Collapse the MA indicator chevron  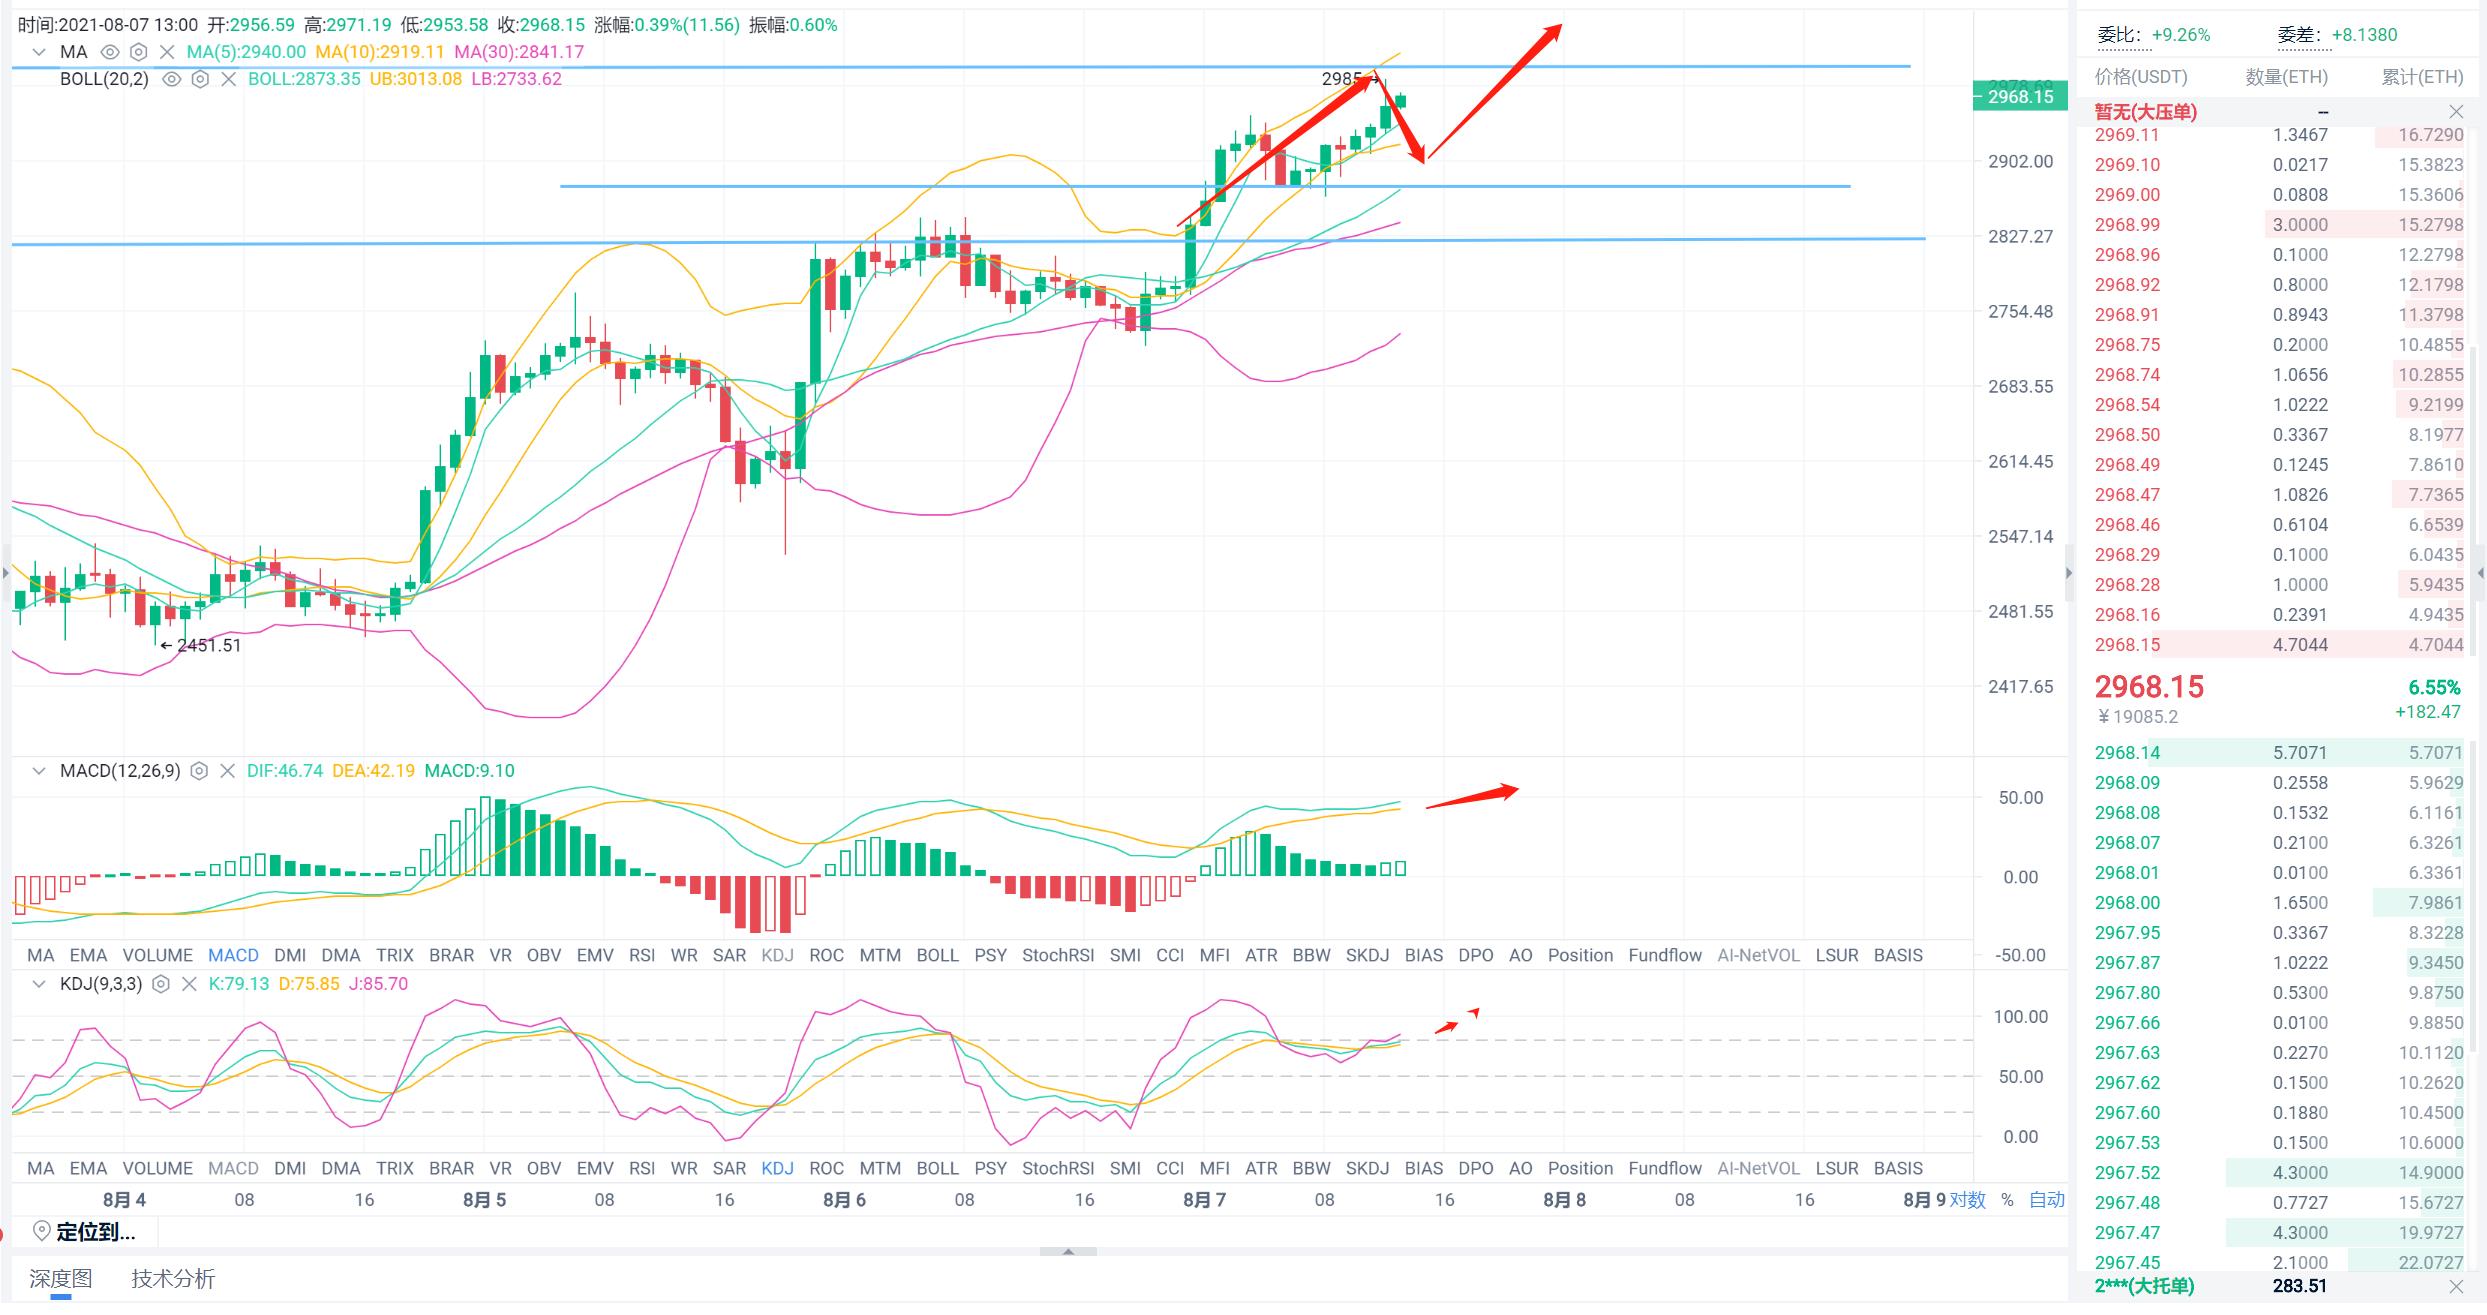tap(39, 52)
